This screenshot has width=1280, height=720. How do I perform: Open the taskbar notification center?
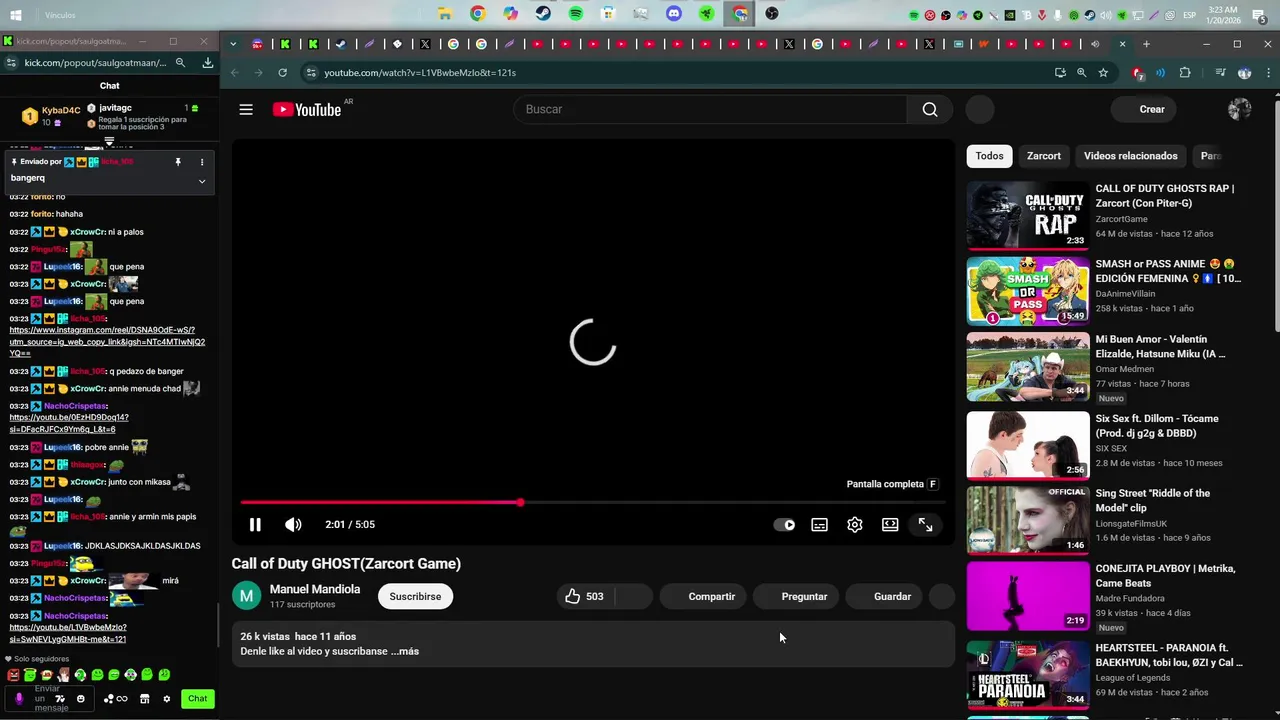(1259, 15)
